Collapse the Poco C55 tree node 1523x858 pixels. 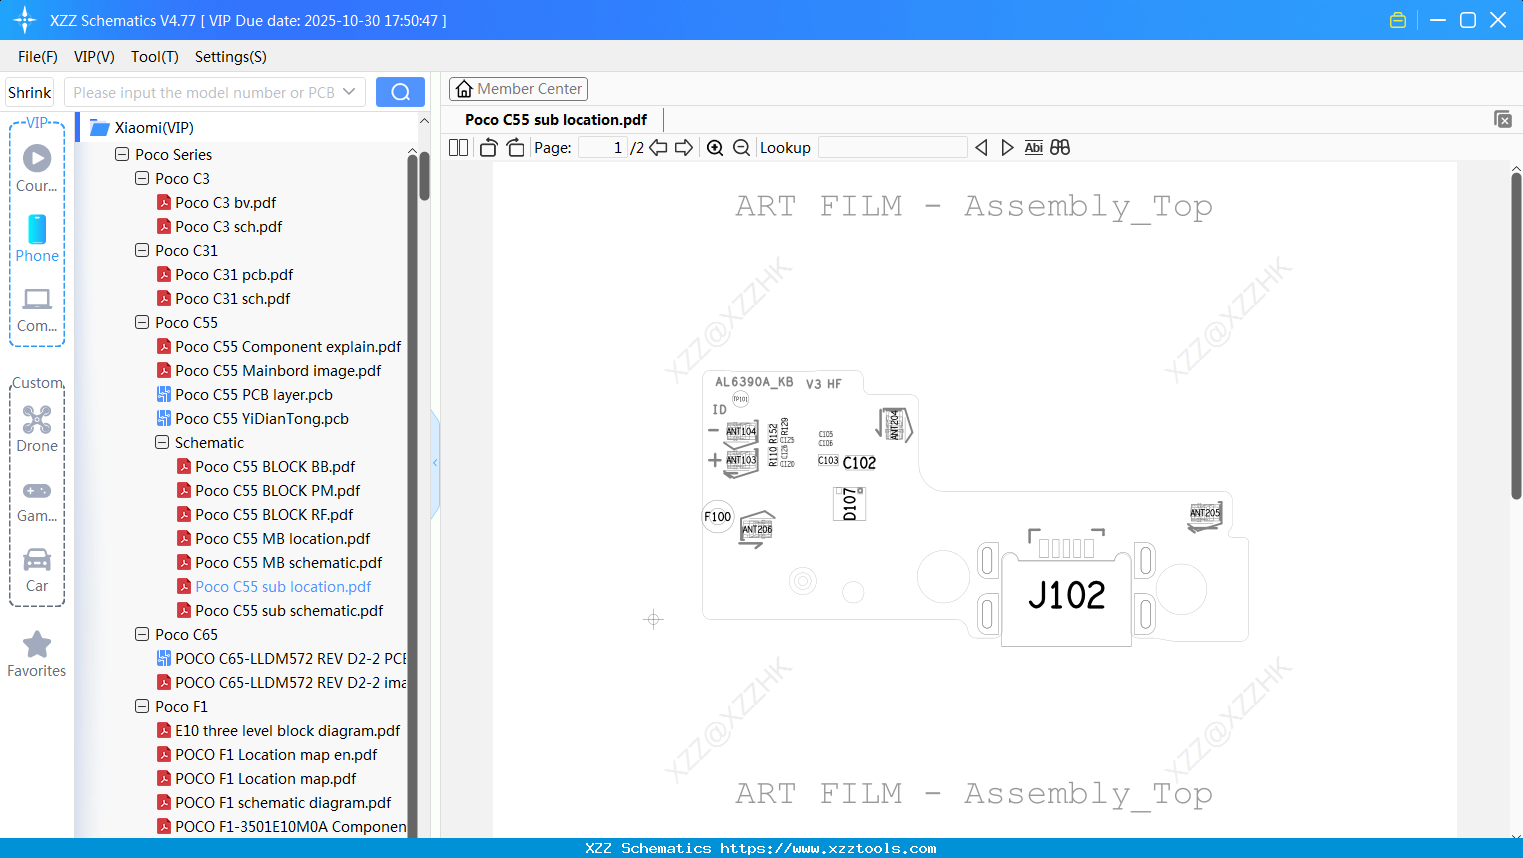(141, 322)
